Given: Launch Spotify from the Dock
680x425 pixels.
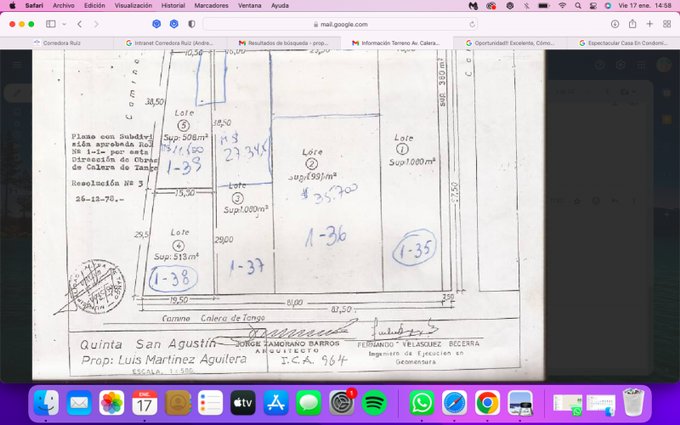Looking at the screenshot, I should (x=374, y=403).
